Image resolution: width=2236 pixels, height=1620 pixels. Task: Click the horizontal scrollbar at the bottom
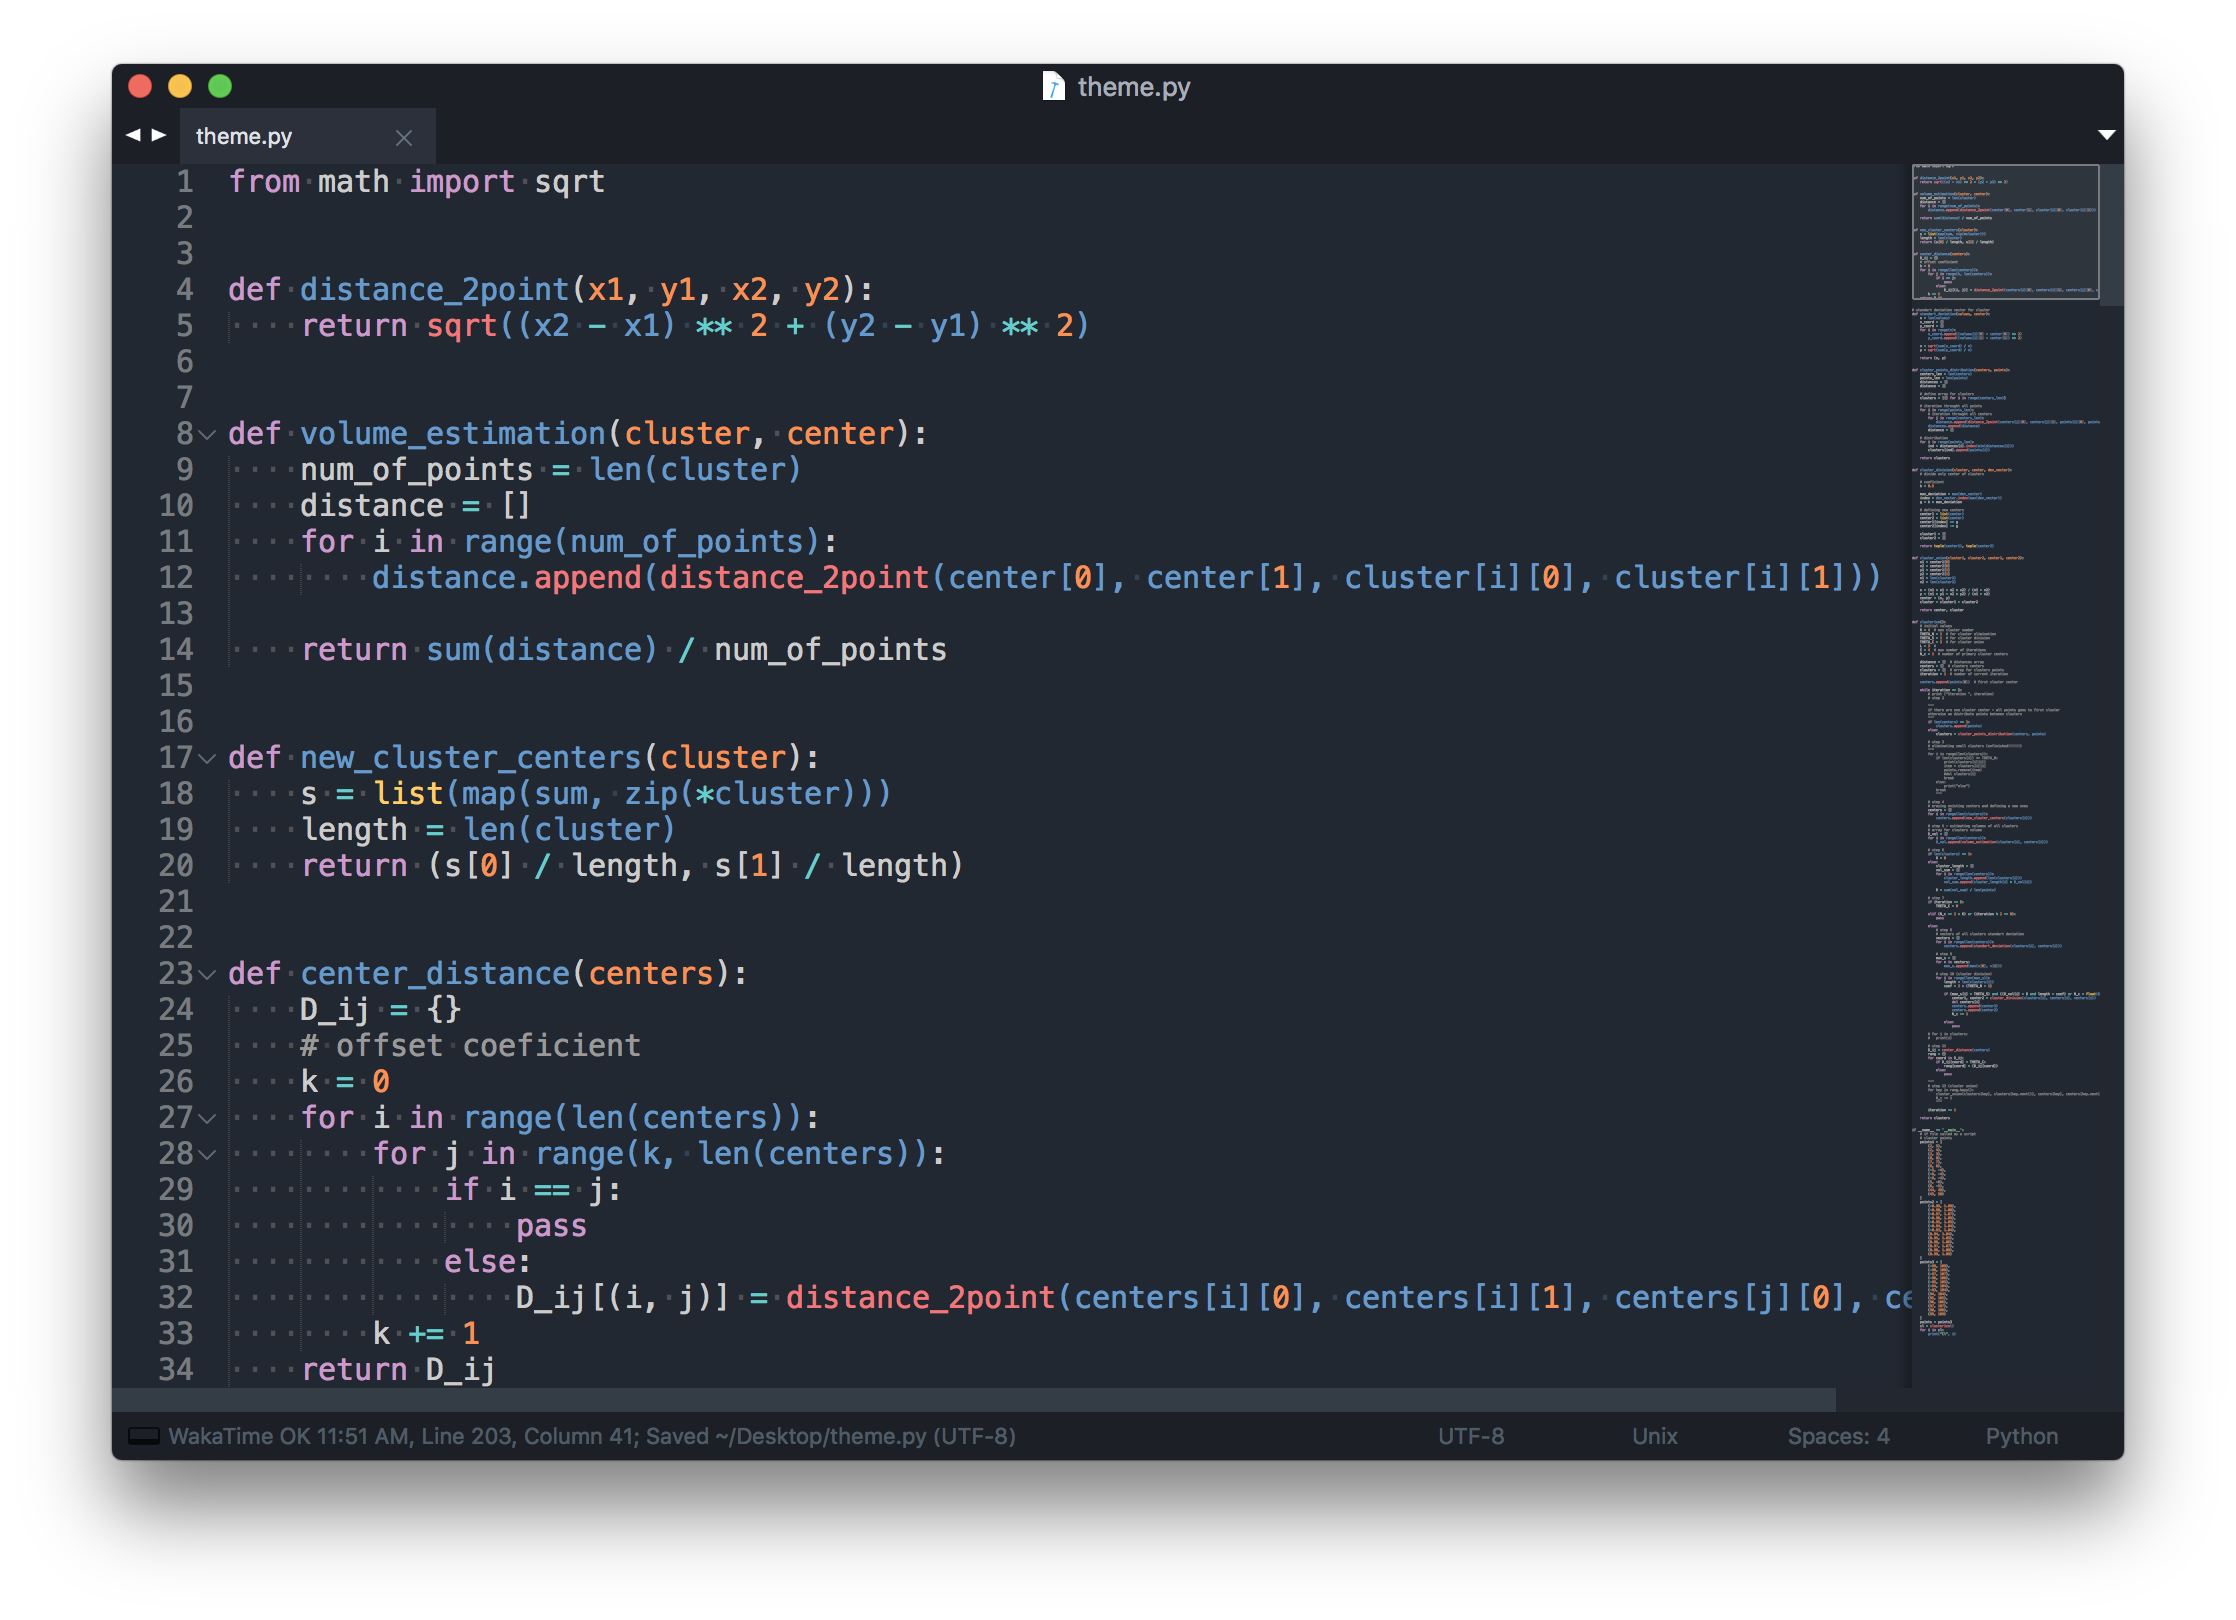pos(972,1399)
